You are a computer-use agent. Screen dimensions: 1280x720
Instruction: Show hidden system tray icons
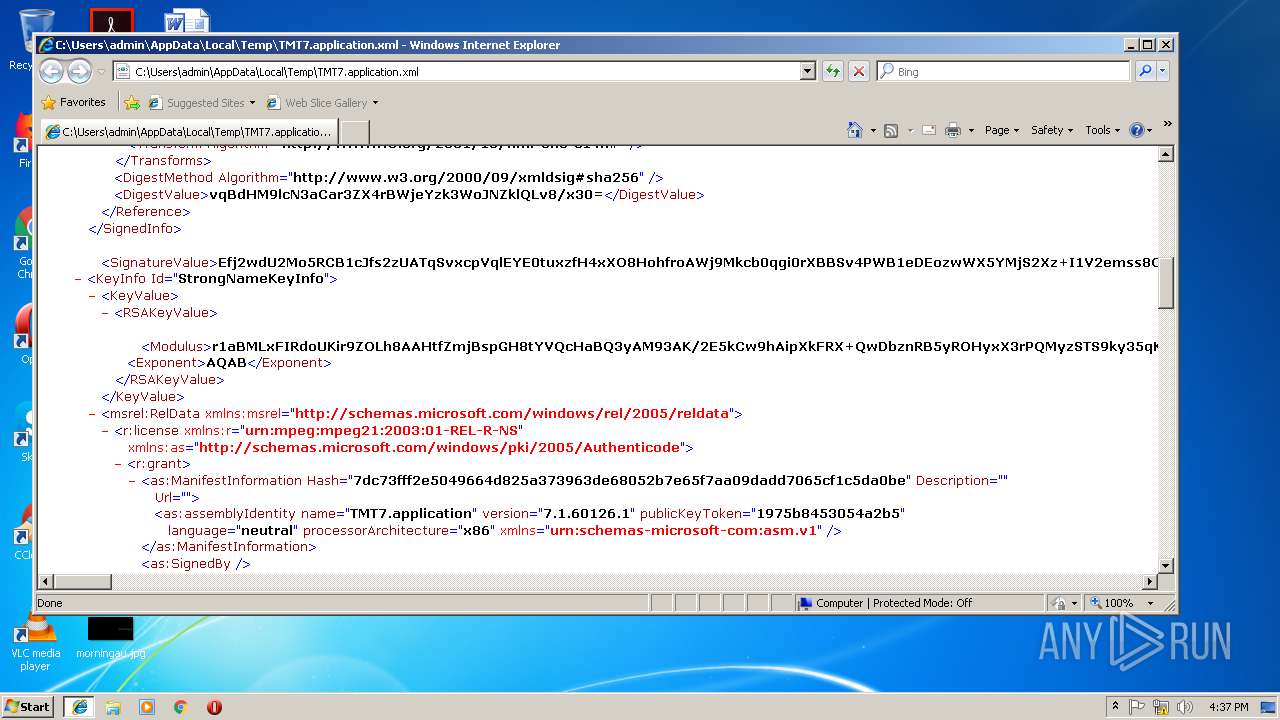[x=1115, y=706]
